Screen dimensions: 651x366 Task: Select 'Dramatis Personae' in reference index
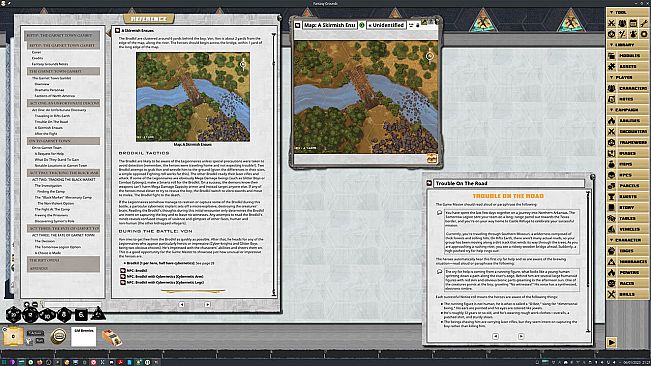[49, 90]
